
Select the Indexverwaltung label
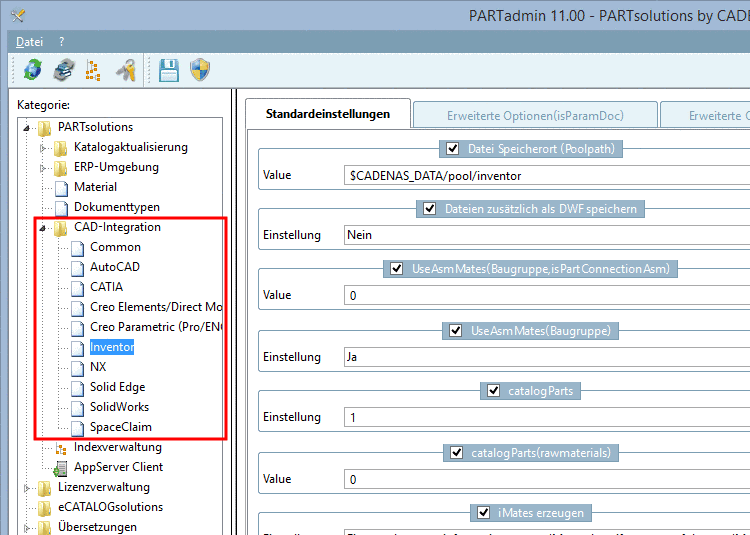(118, 447)
